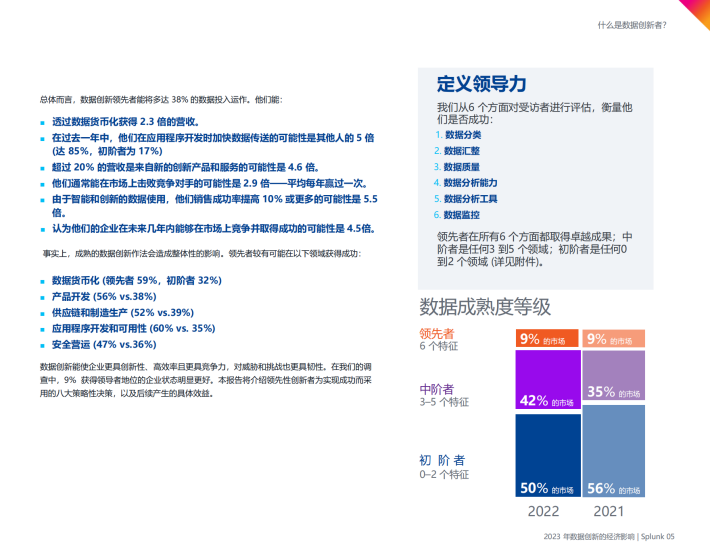Select the light blue 56% bar segment
710x548 pixels.
(x=613, y=452)
